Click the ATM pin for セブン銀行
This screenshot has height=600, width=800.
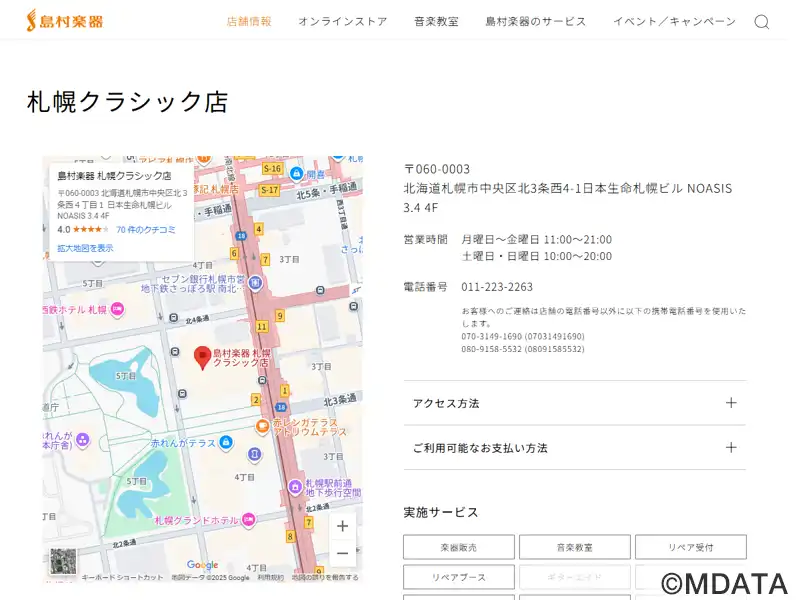click(255, 282)
